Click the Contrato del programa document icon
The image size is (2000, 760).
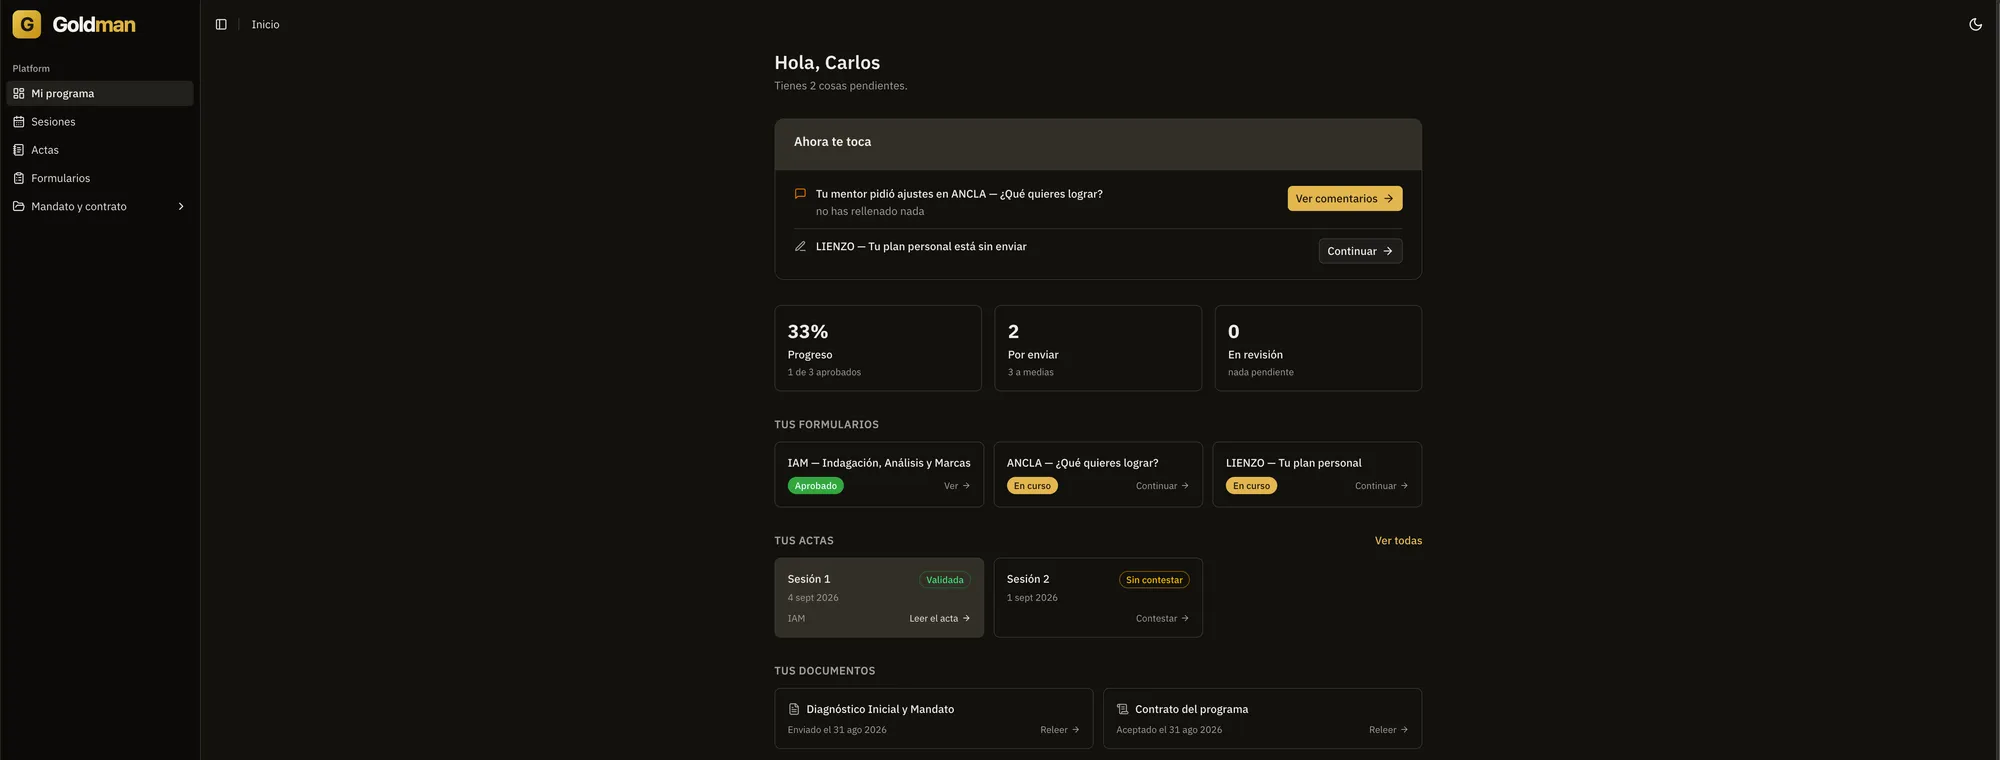pyautogui.click(x=1123, y=709)
